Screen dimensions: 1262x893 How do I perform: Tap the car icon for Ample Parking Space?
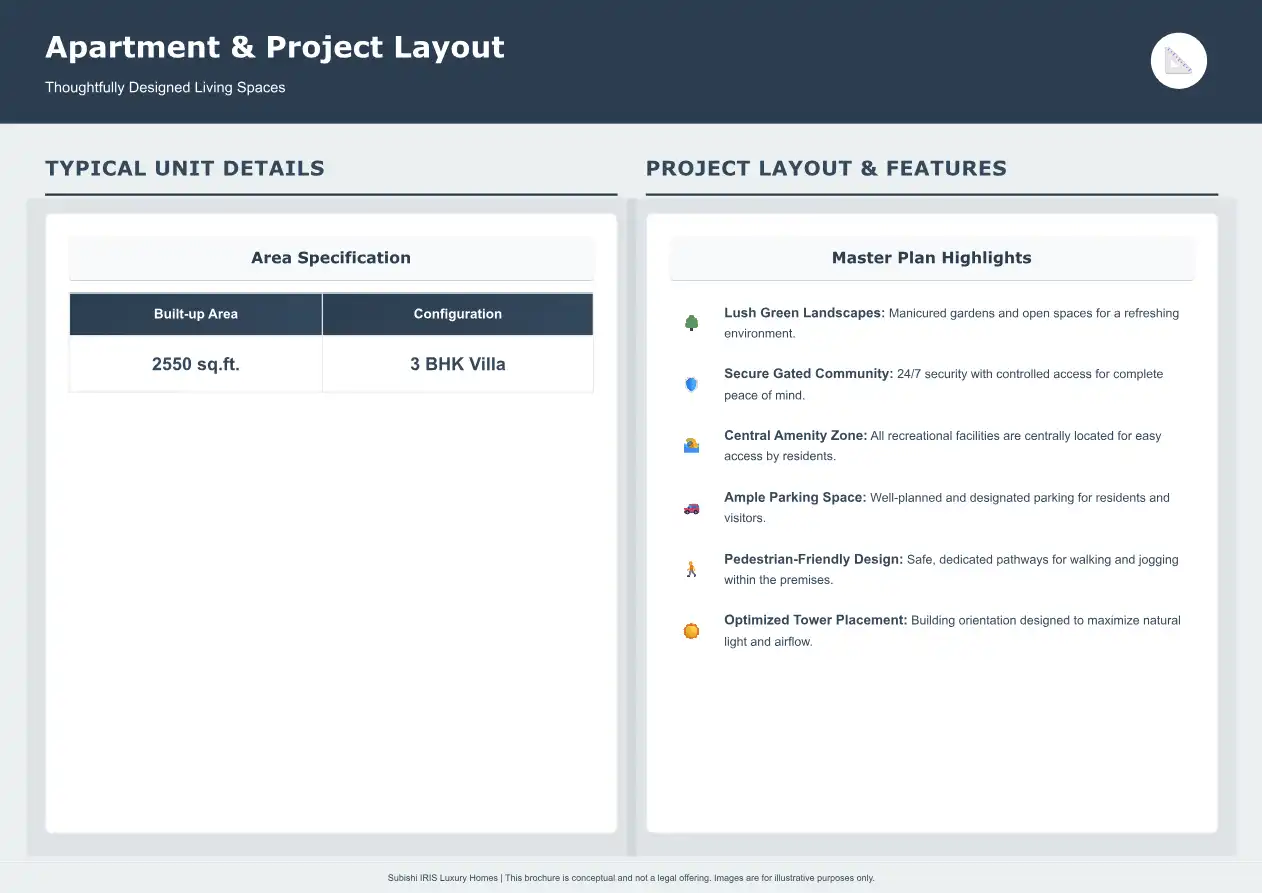[x=691, y=508]
